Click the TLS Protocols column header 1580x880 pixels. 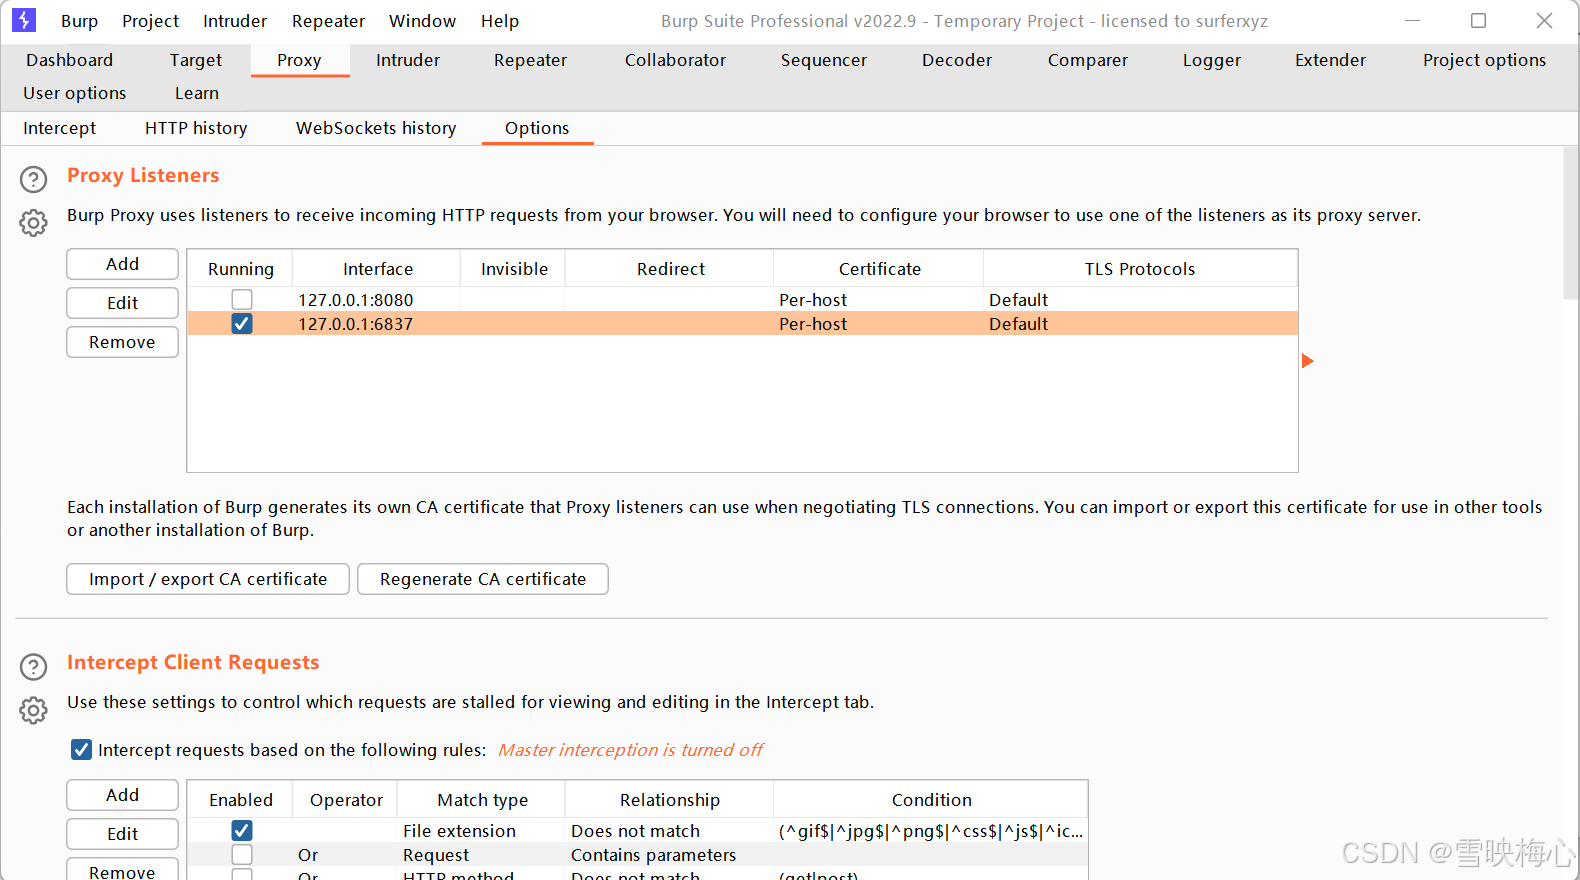(1140, 269)
